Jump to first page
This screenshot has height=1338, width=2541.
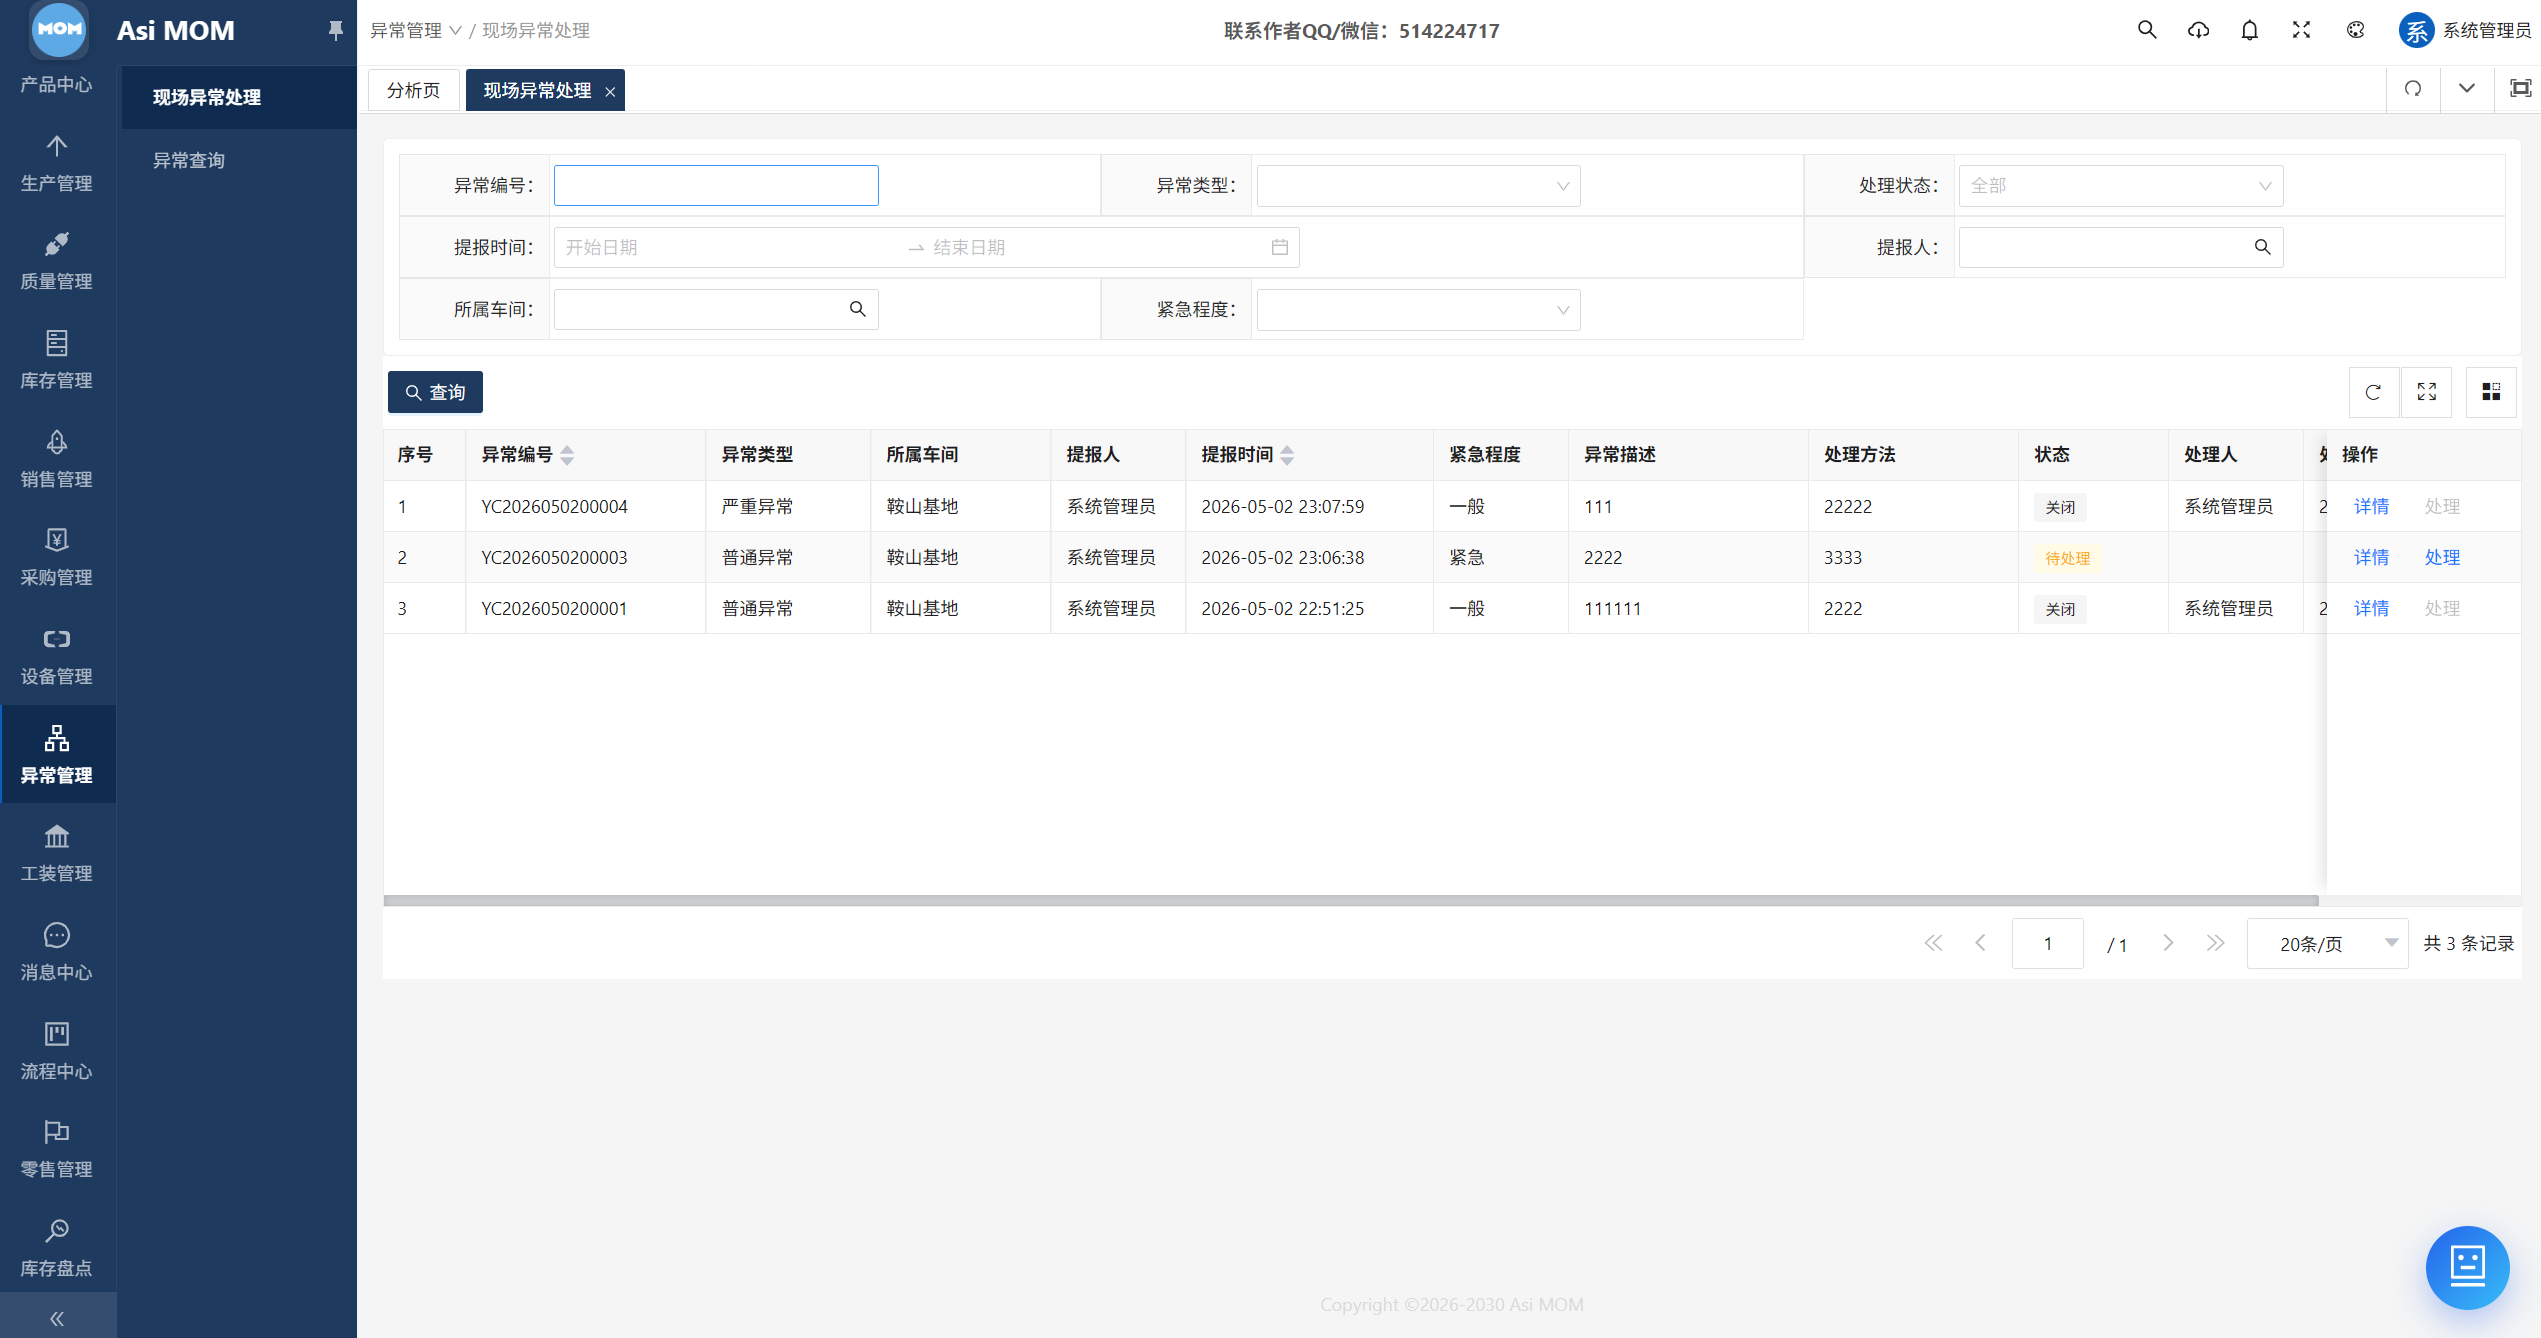pos(1933,943)
